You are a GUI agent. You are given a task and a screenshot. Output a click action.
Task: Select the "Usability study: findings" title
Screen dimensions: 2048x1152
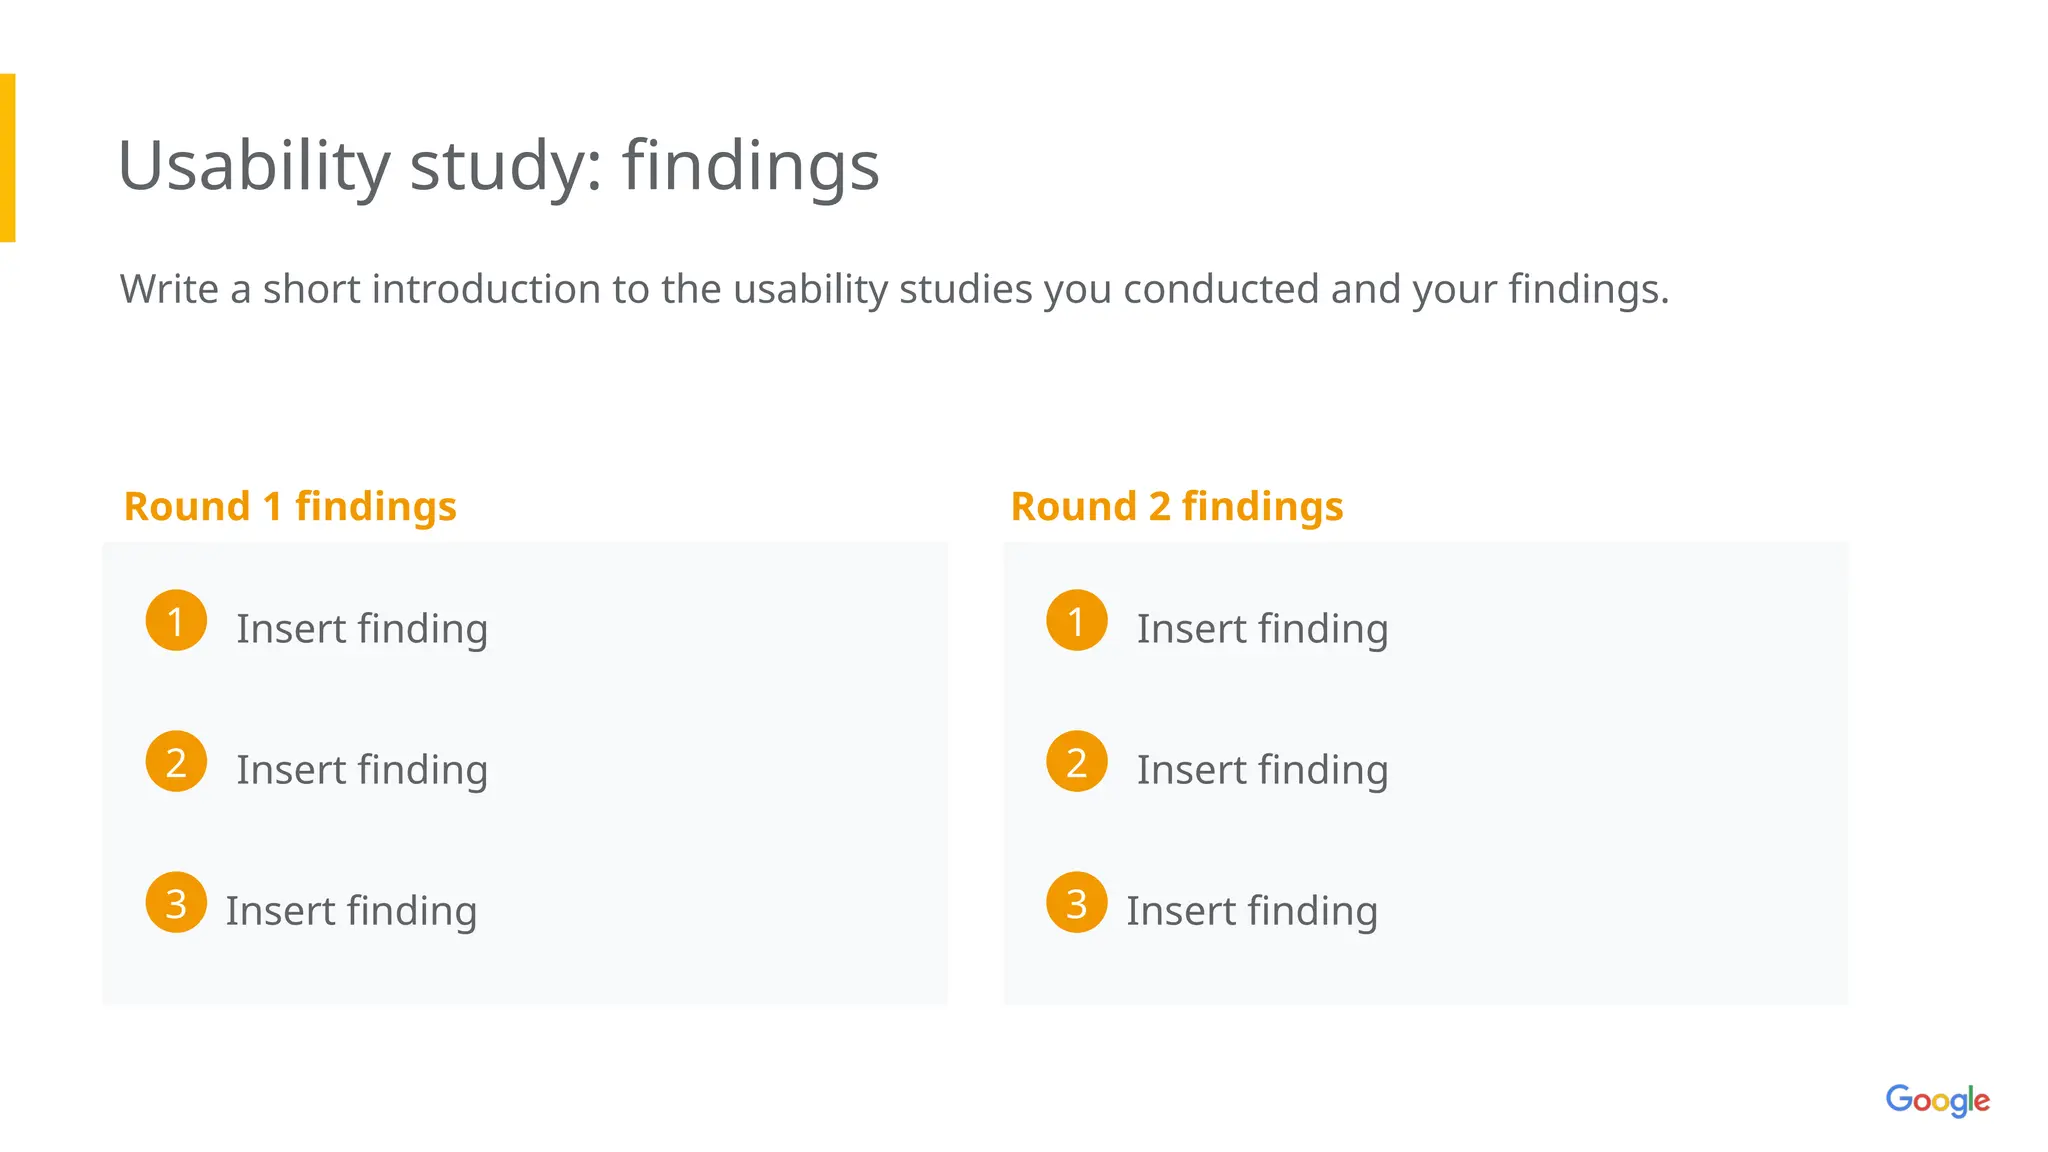pos(498,165)
